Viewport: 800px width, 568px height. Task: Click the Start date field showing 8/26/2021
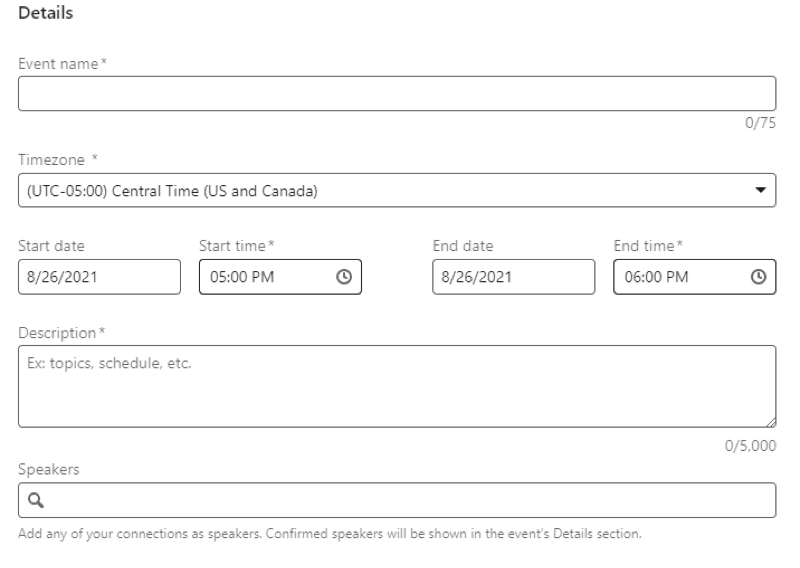click(x=99, y=277)
